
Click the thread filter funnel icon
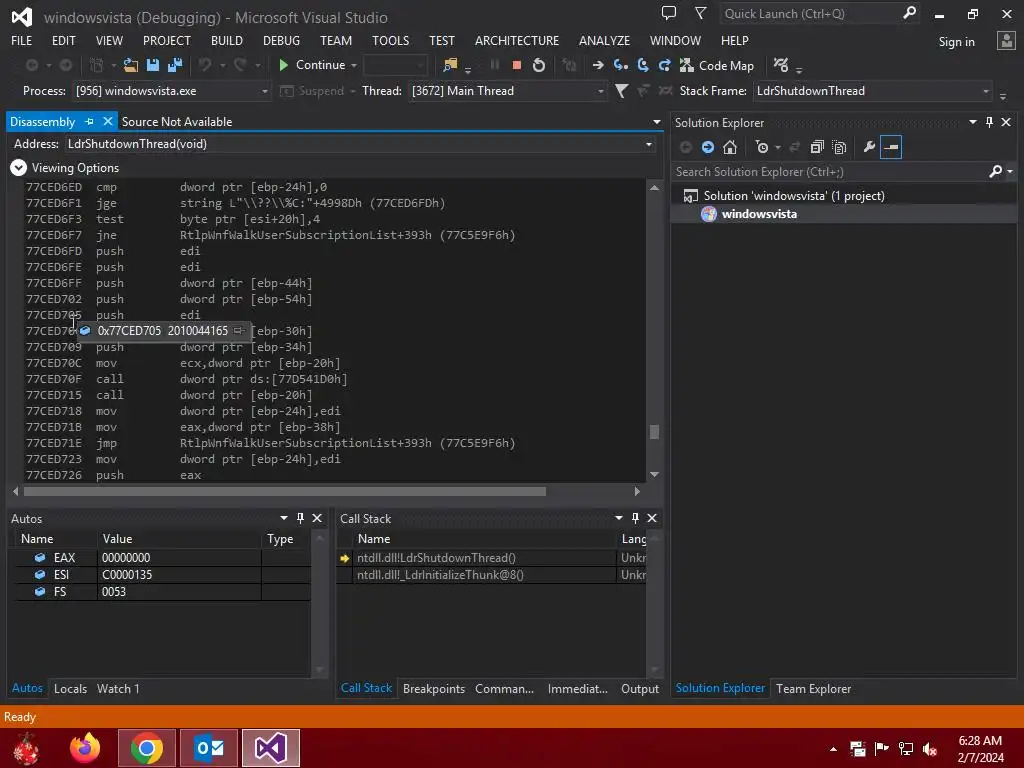pyautogui.click(x=622, y=91)
